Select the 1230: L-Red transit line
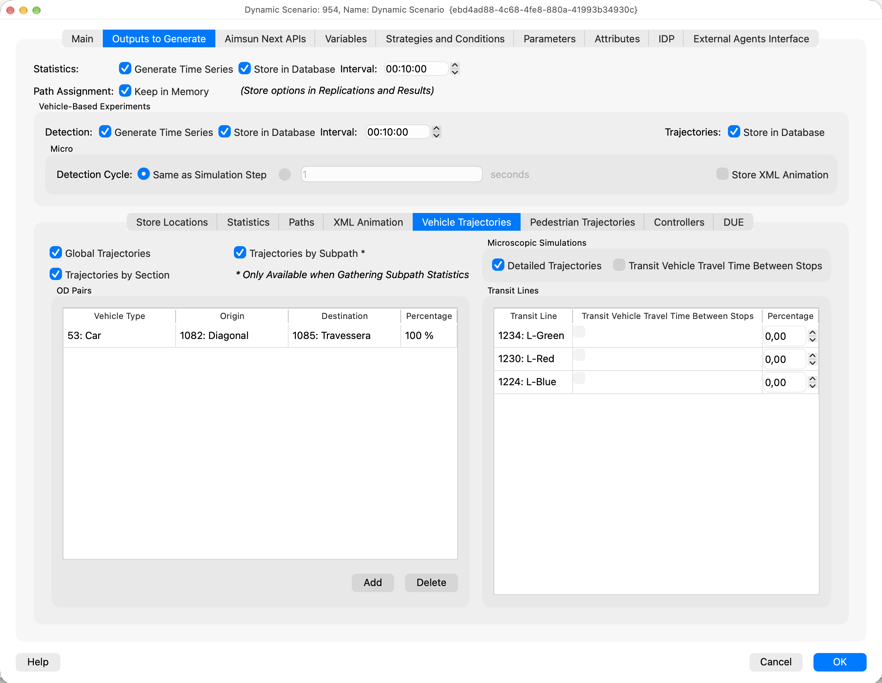882x683 pixels. (x=533, y=359)
